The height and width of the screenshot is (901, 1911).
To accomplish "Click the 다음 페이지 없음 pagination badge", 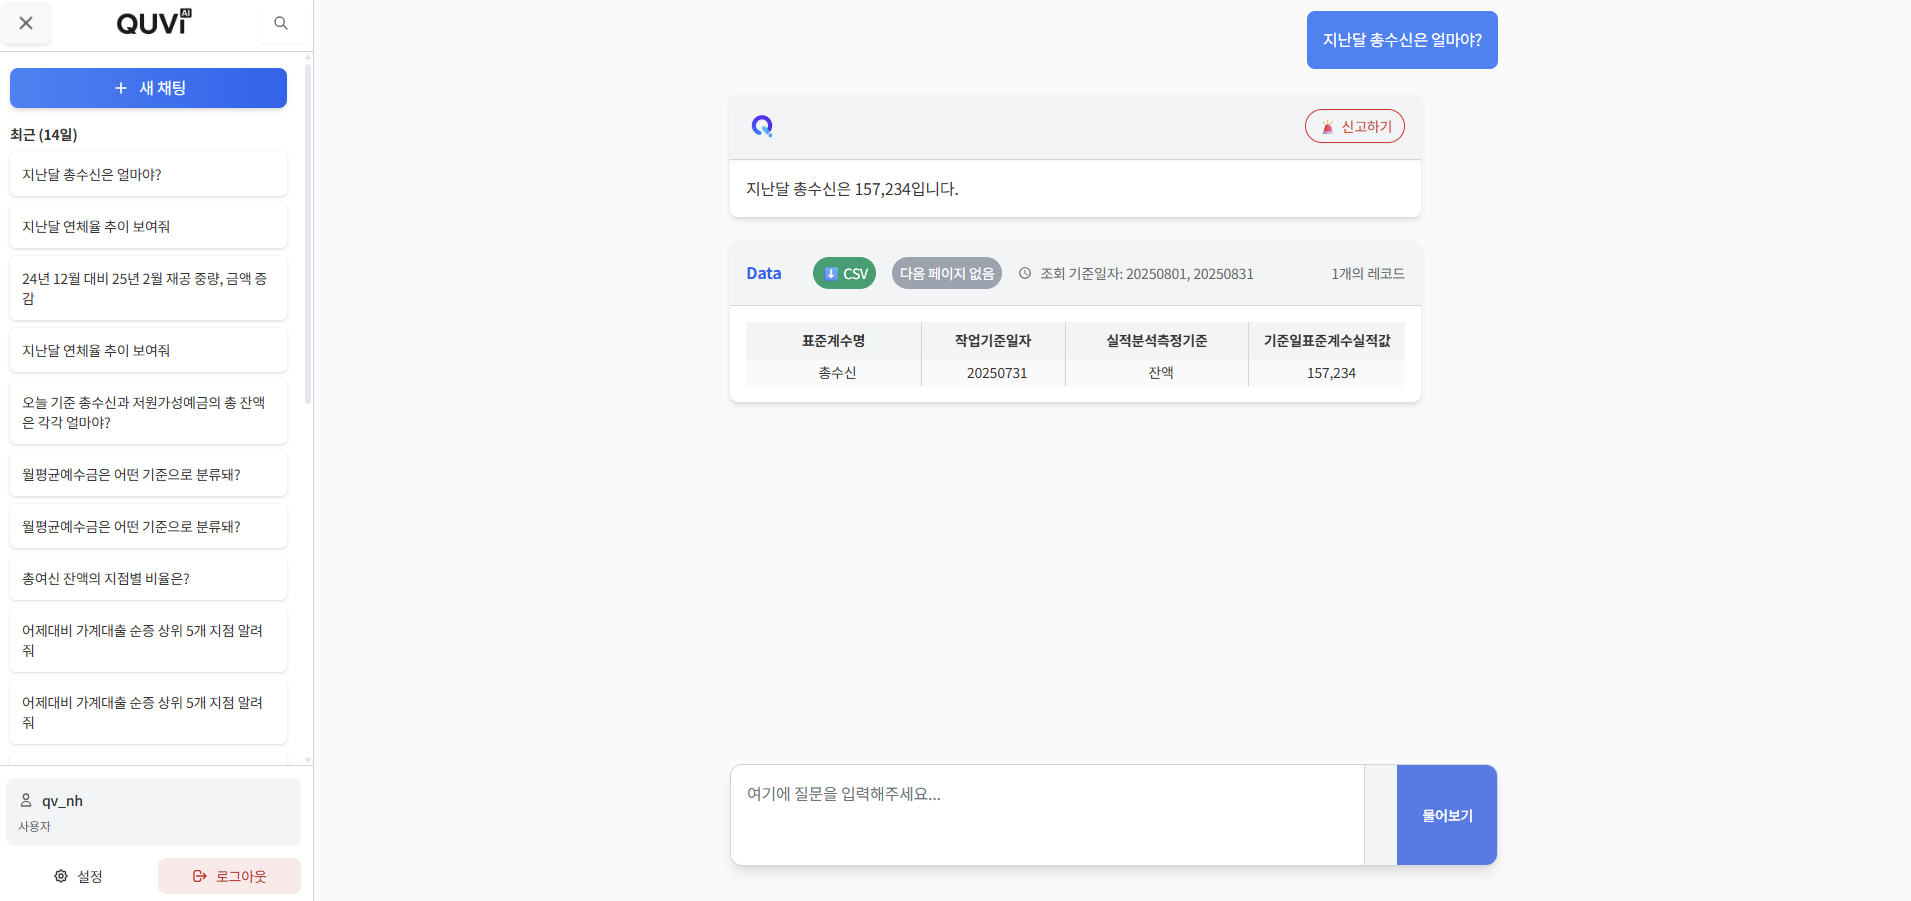I will [x=946, y=273].
